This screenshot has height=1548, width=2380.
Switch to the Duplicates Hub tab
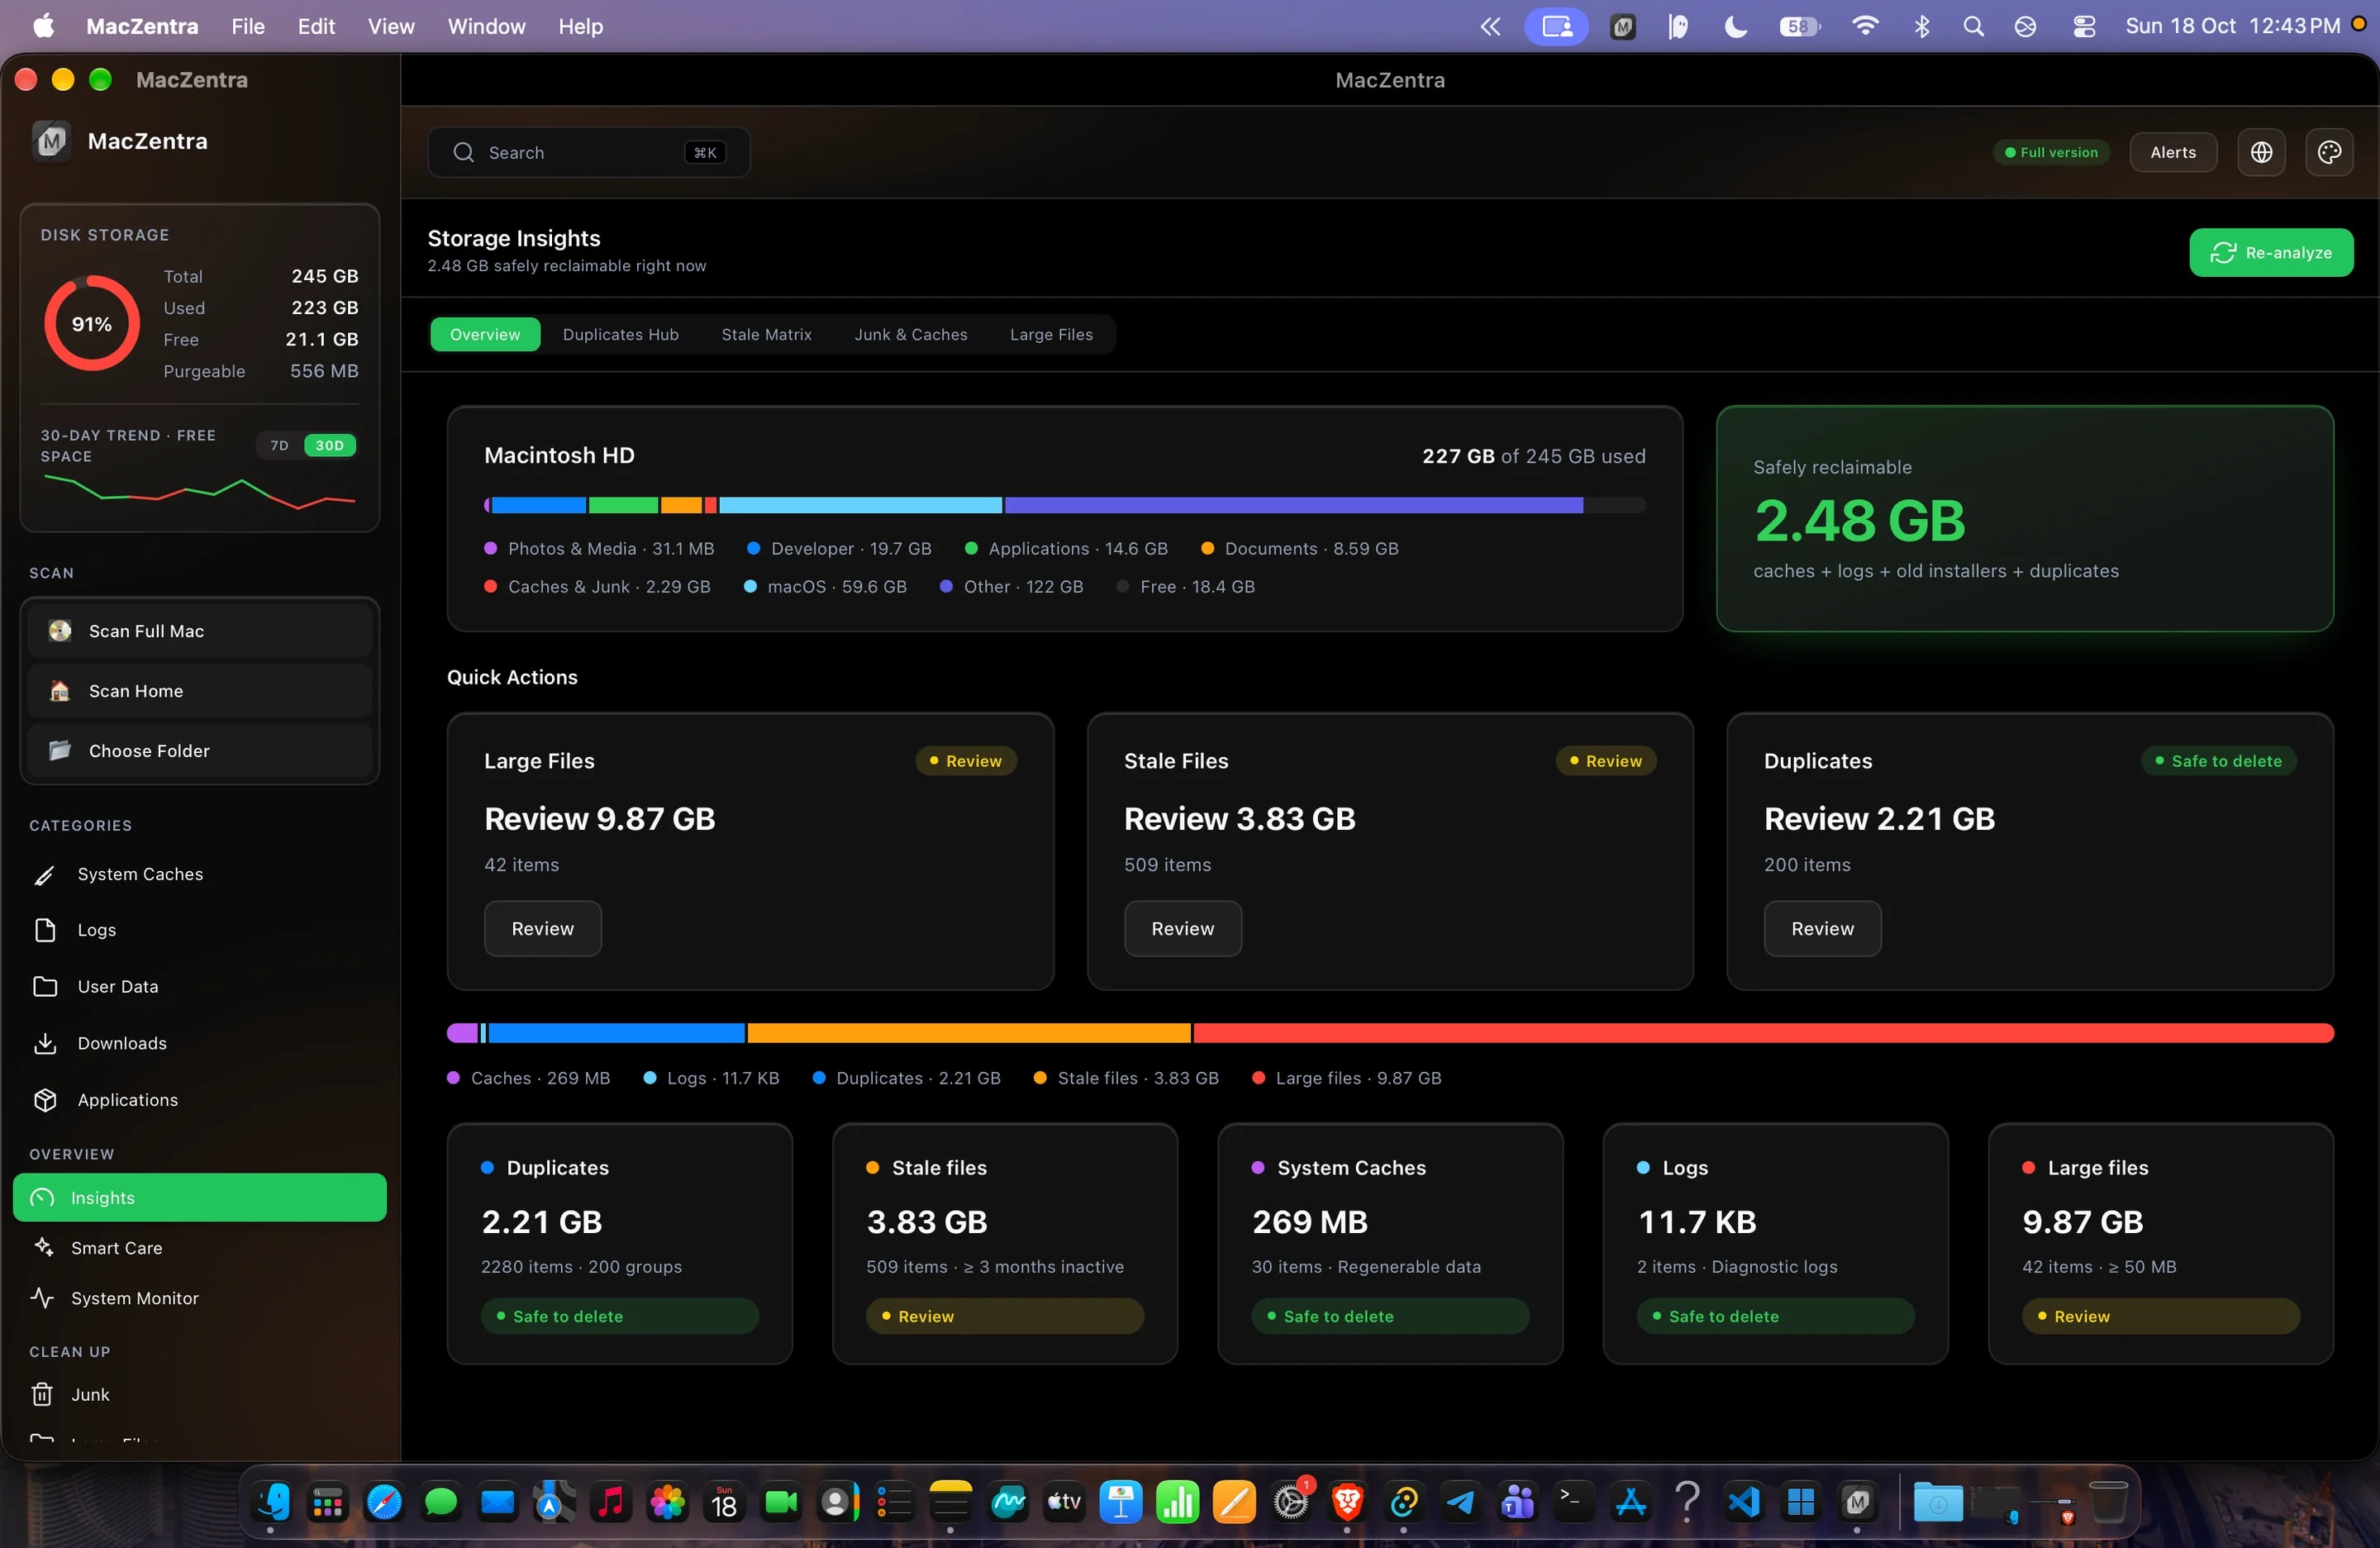620,334
